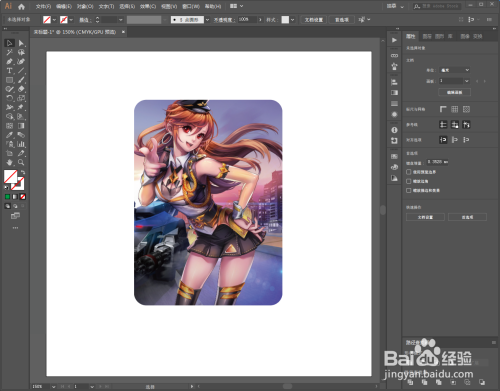Open the 对象(O) menu
Viewport: 500px width, 391px height.
(85, 6)
